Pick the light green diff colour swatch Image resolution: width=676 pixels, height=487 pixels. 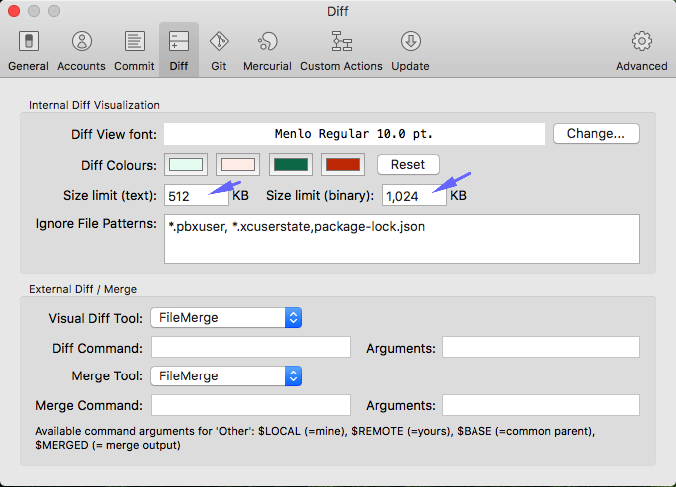(186, 165)
